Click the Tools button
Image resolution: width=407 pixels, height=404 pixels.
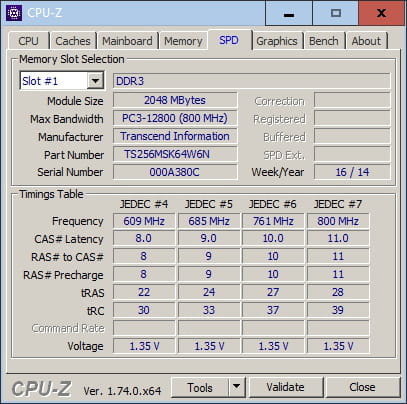tap(200, 387)
